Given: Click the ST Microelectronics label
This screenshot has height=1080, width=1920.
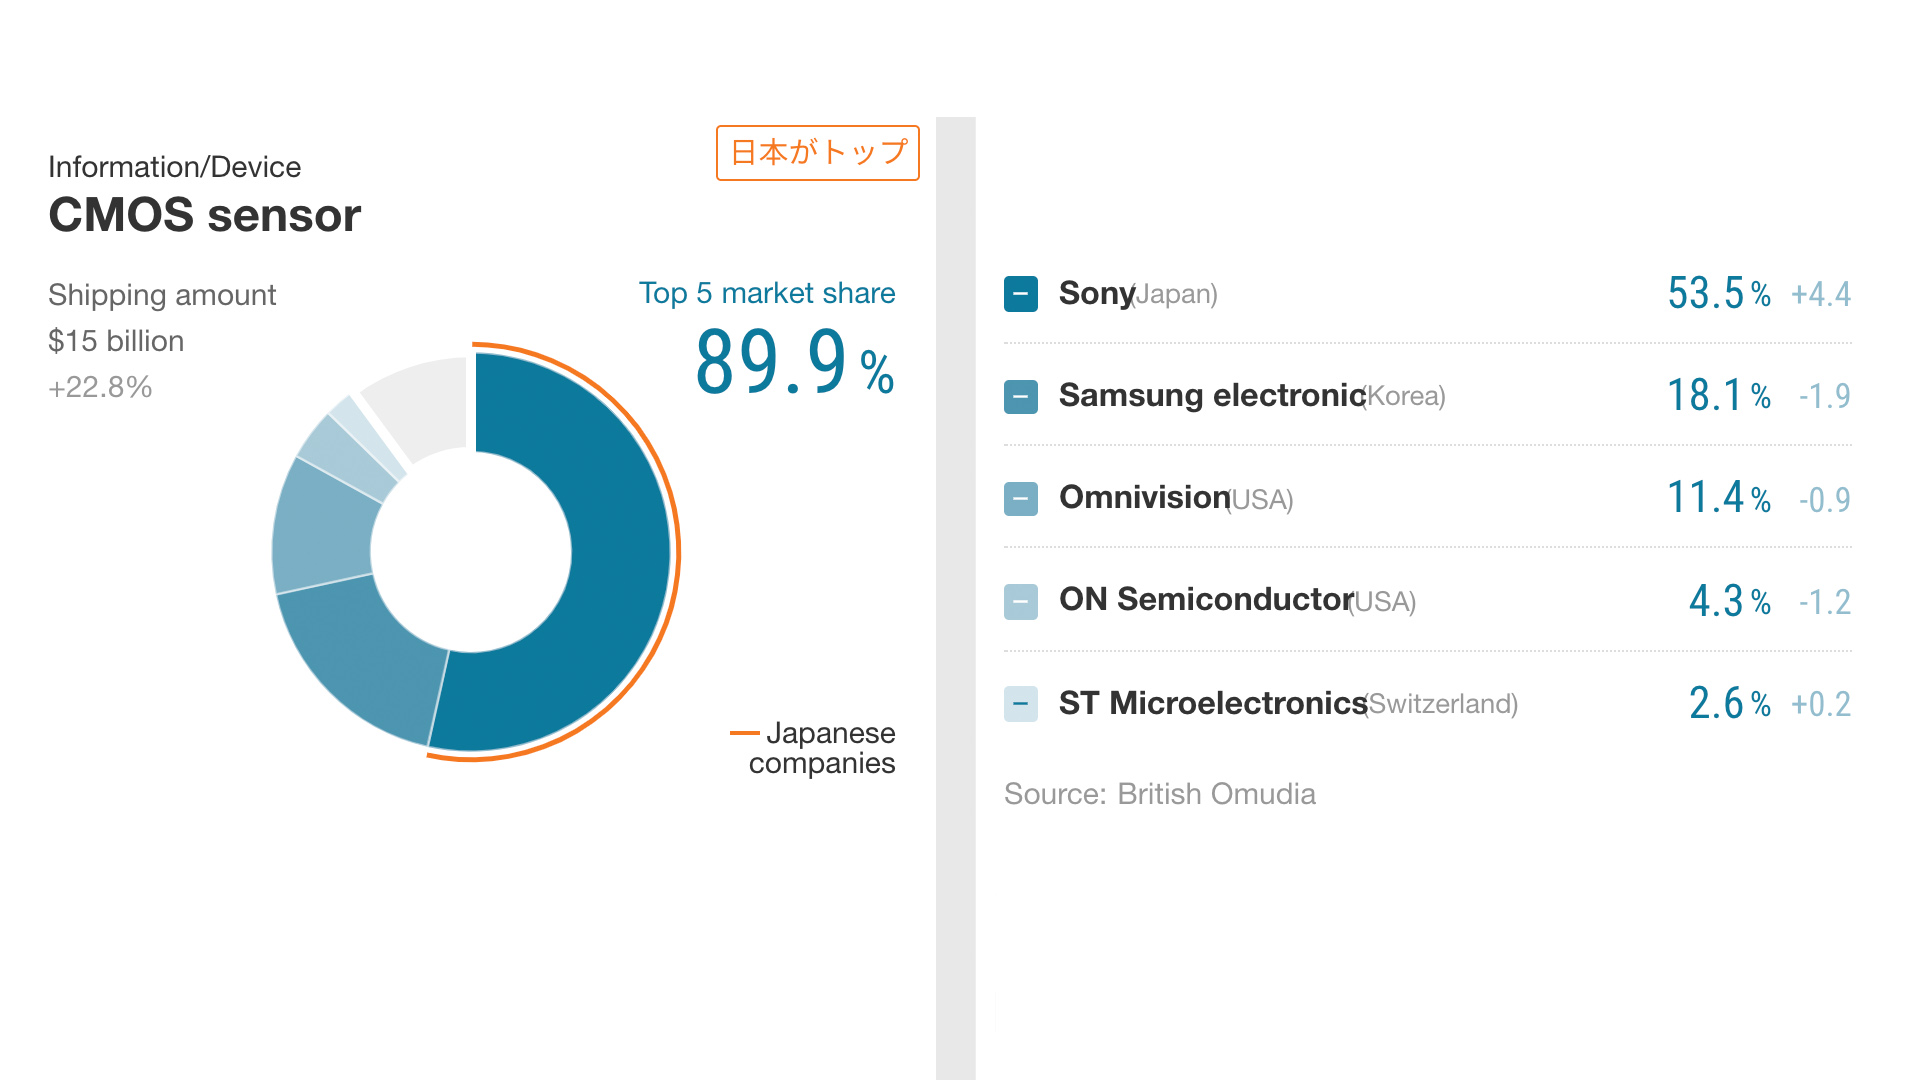Looking at the screenshot, I should [x=1212, y=703].
